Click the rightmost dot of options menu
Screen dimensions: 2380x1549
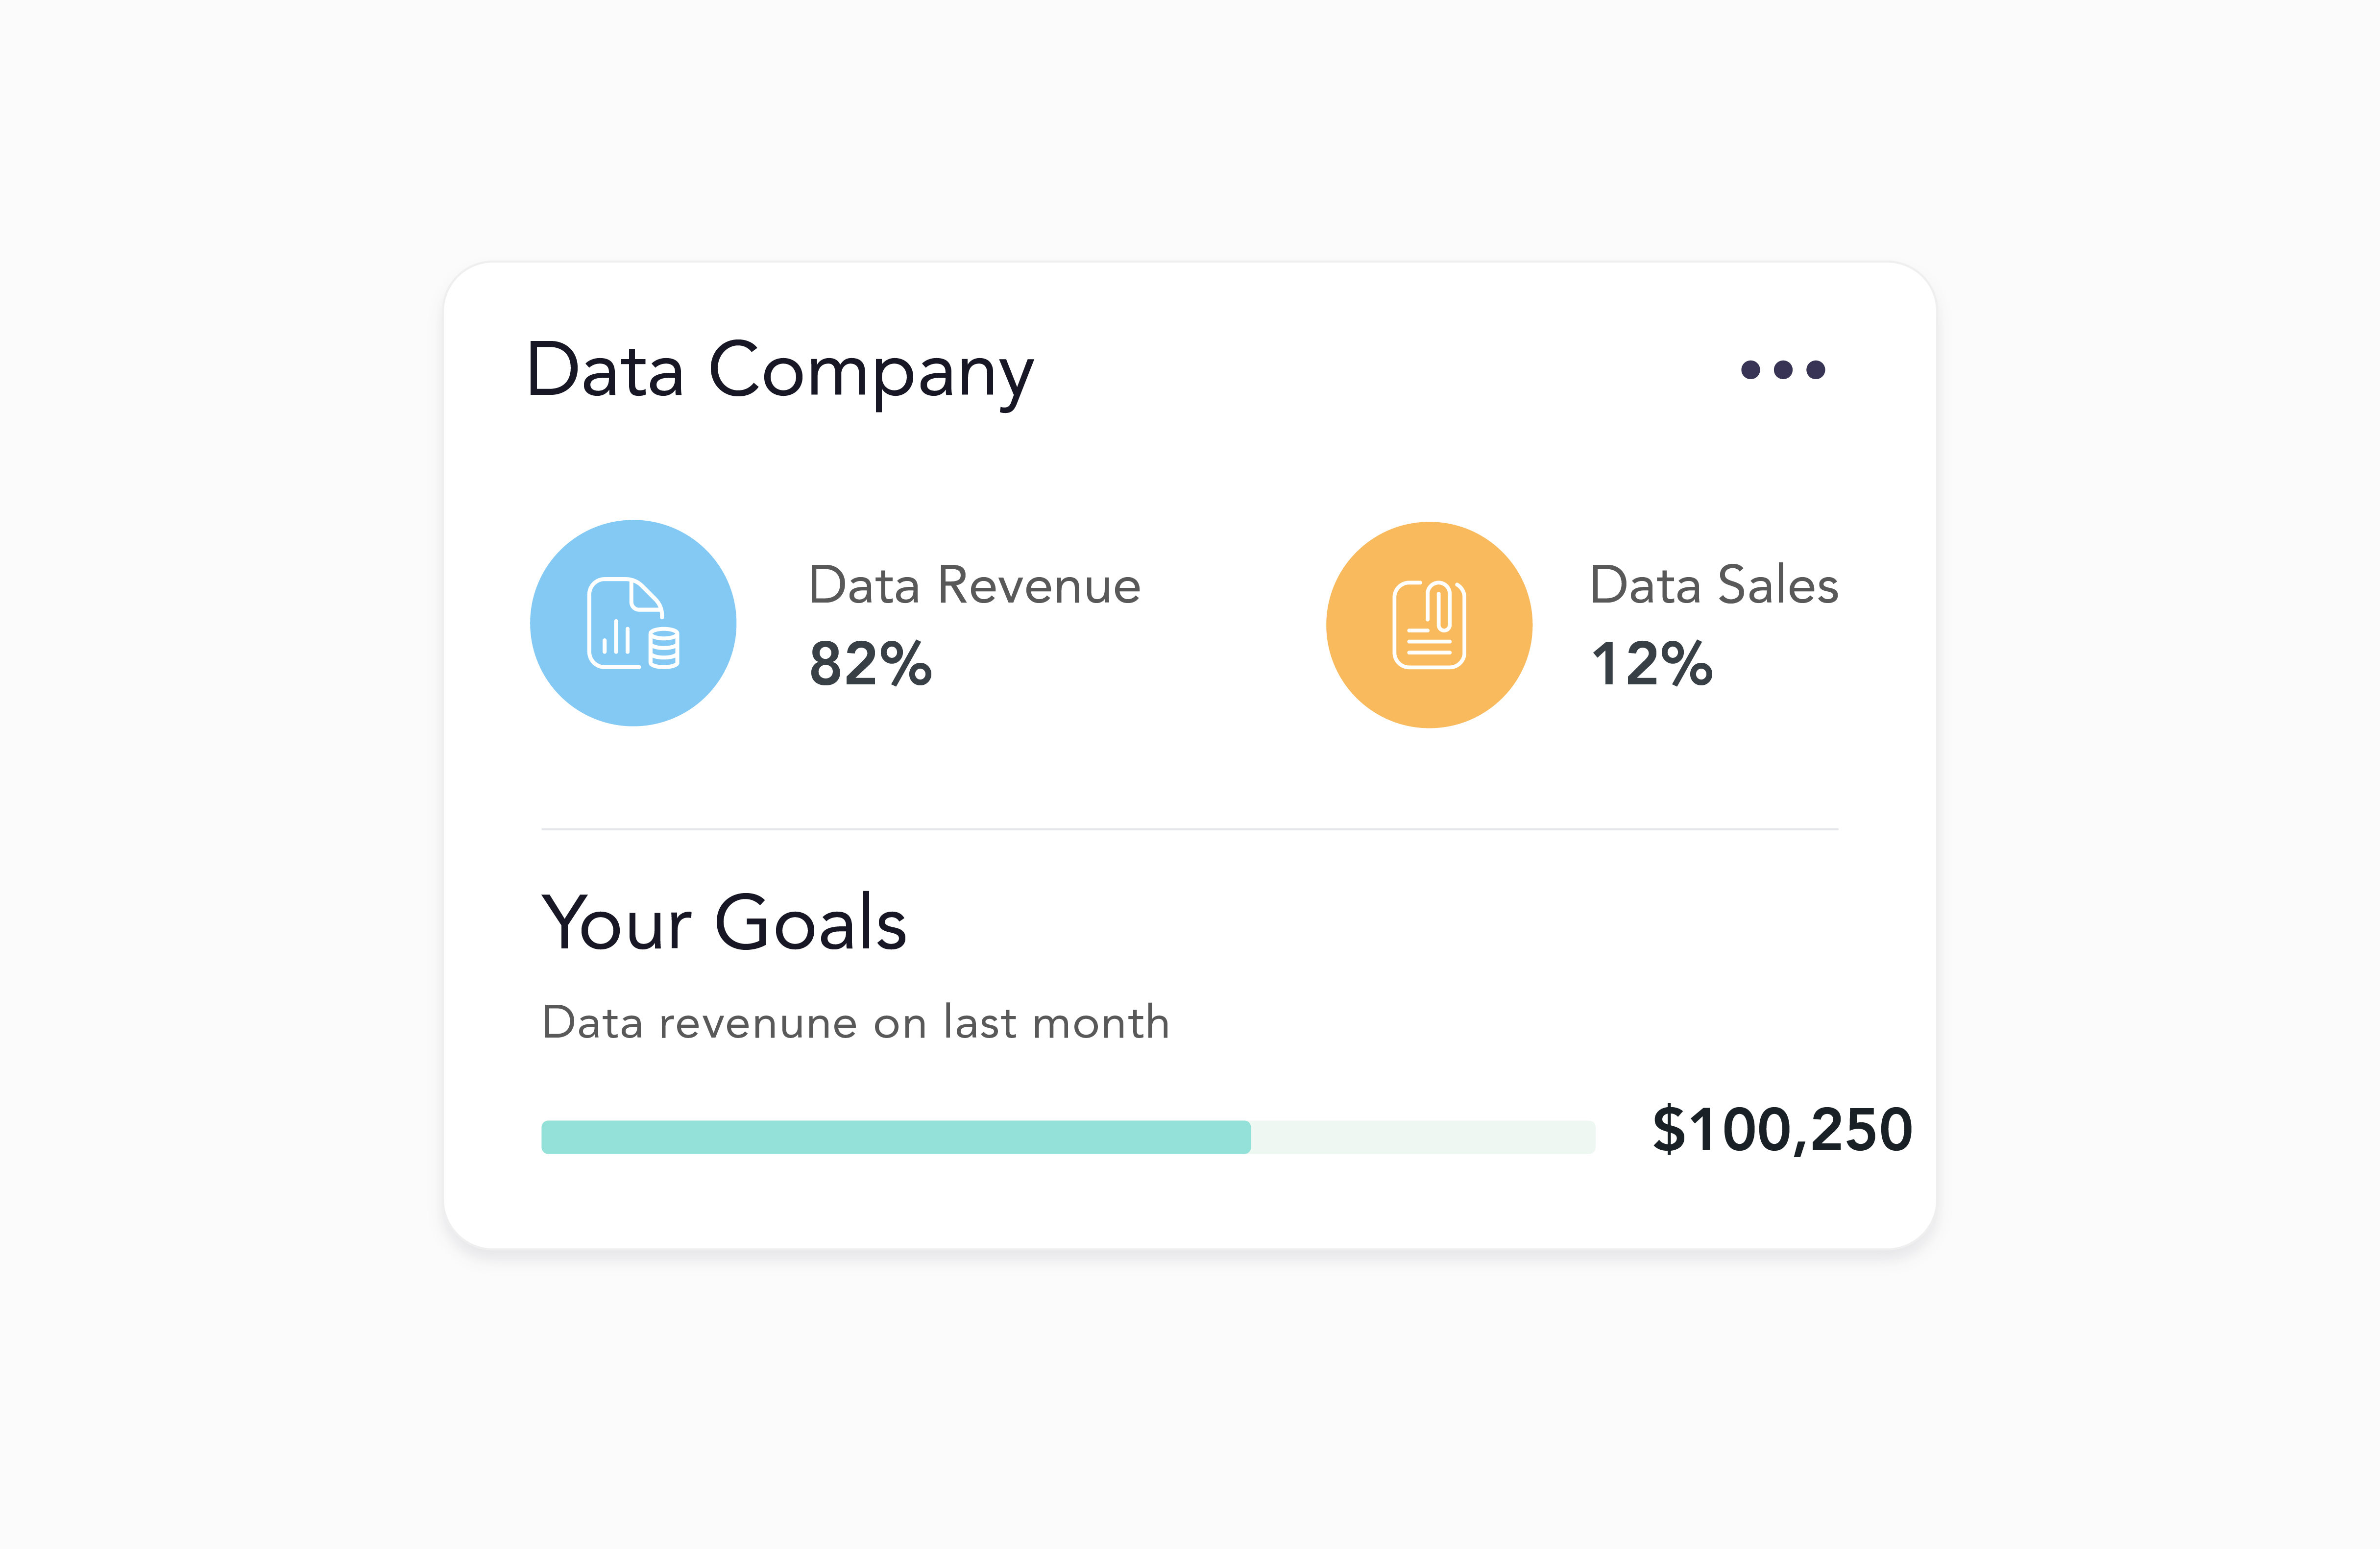pyautogui.click(x=1816, y=370)
